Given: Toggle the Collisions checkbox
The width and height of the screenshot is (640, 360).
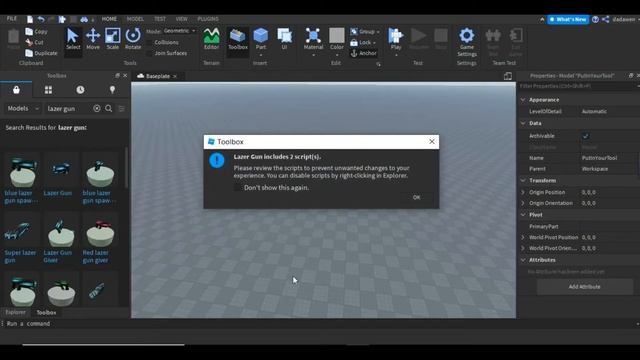Looking at the screenshot, I should pyautogui.click(x=149, y=42).
